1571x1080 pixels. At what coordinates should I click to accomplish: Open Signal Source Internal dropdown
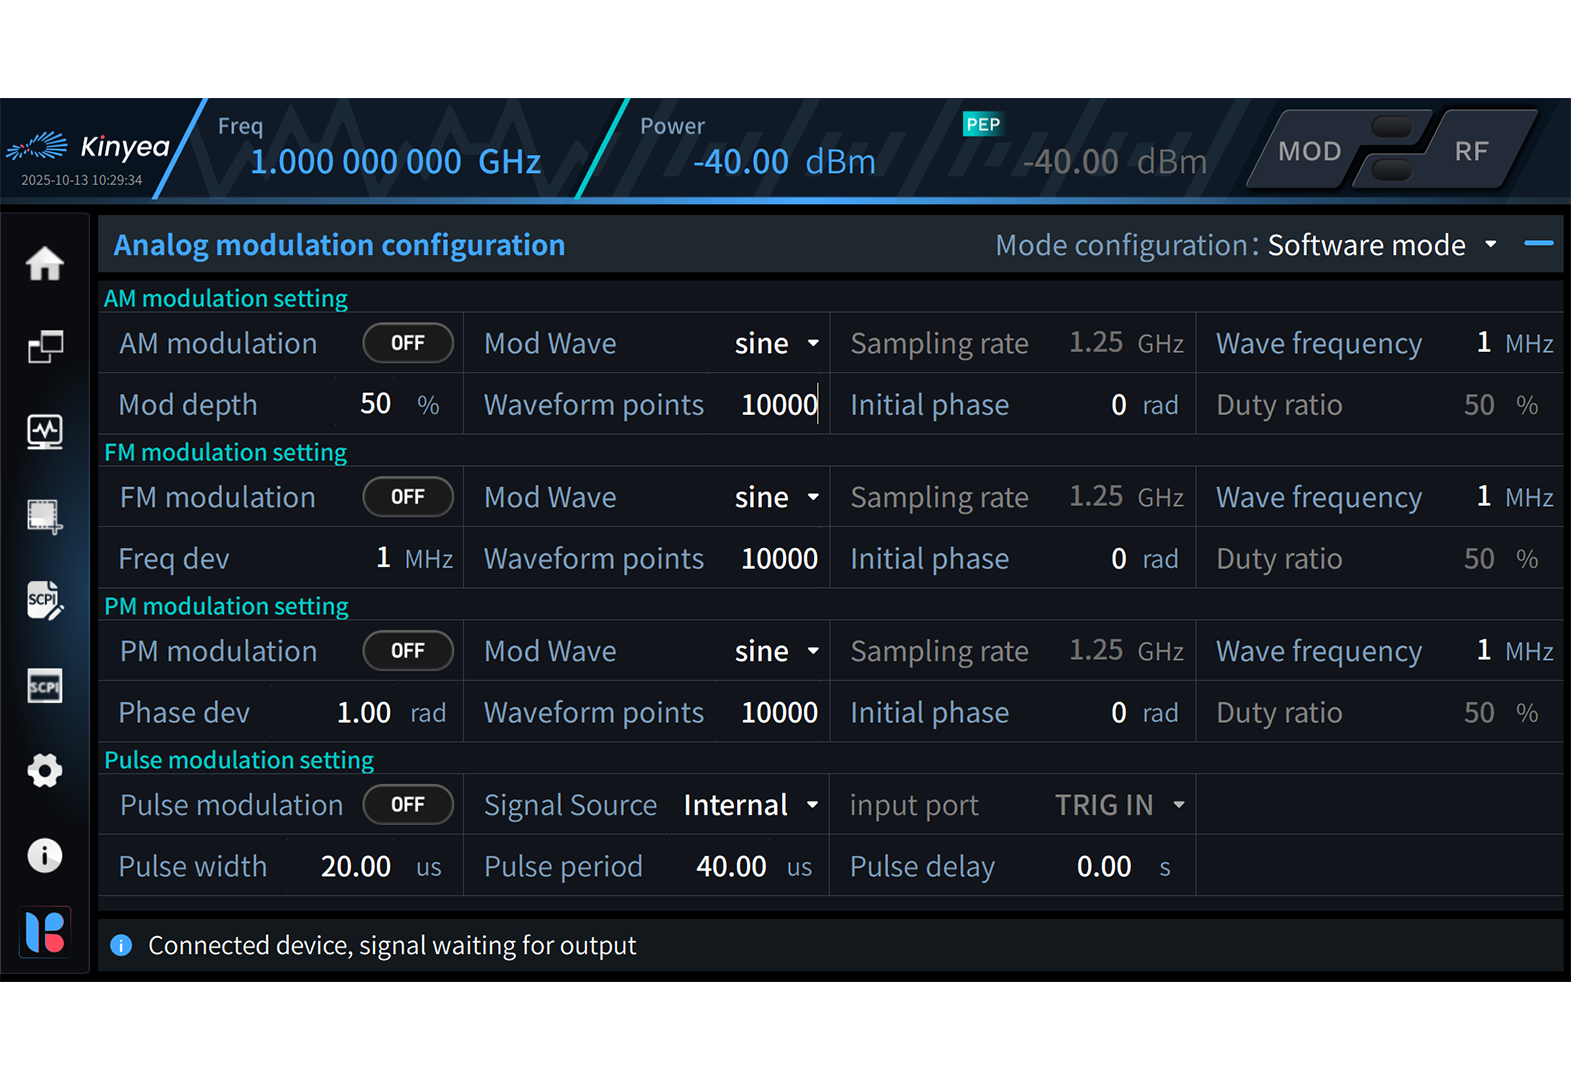point(751,805)
